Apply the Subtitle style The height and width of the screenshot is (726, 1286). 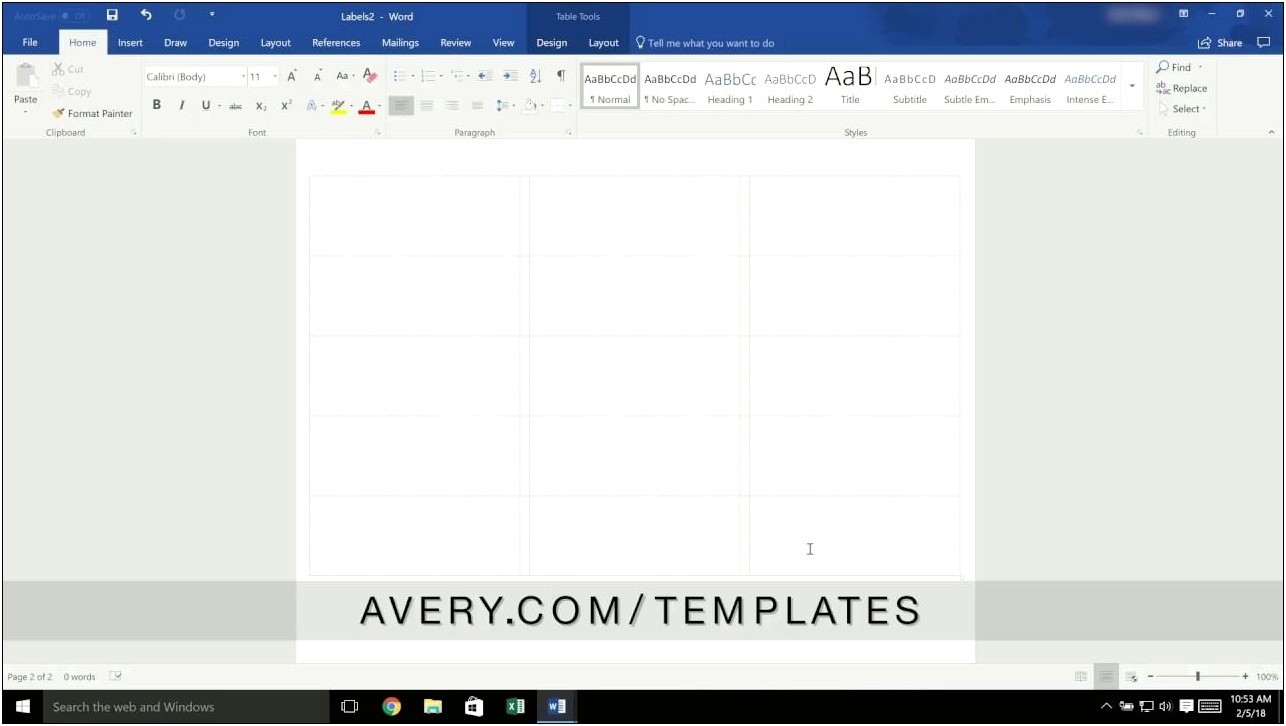pos(910,87)
